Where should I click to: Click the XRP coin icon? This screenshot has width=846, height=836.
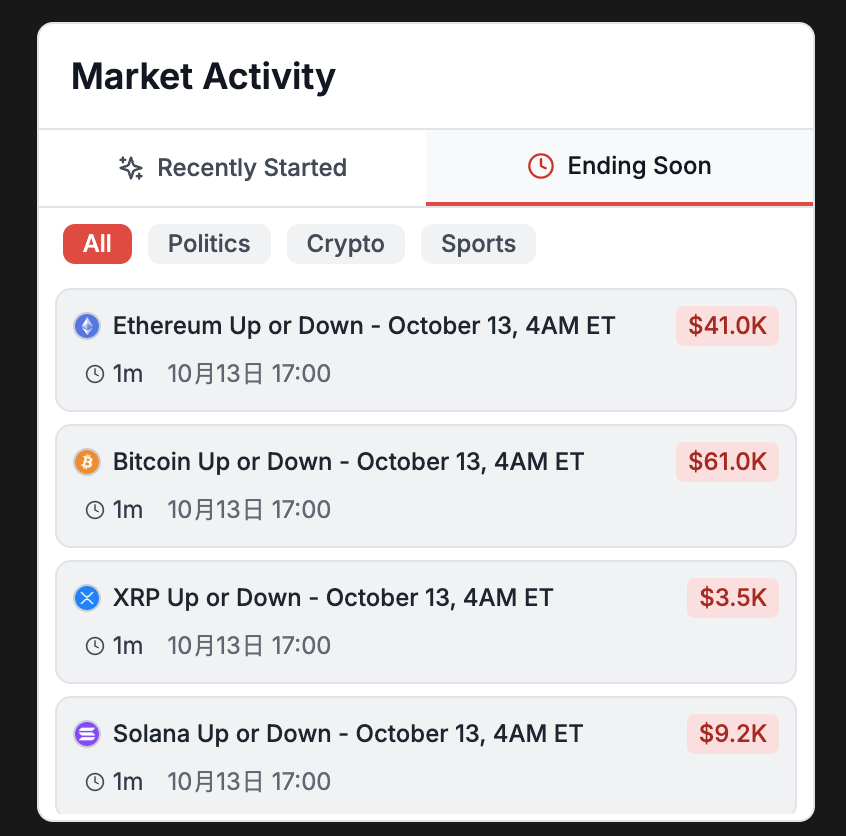click(x=87, y=597)
